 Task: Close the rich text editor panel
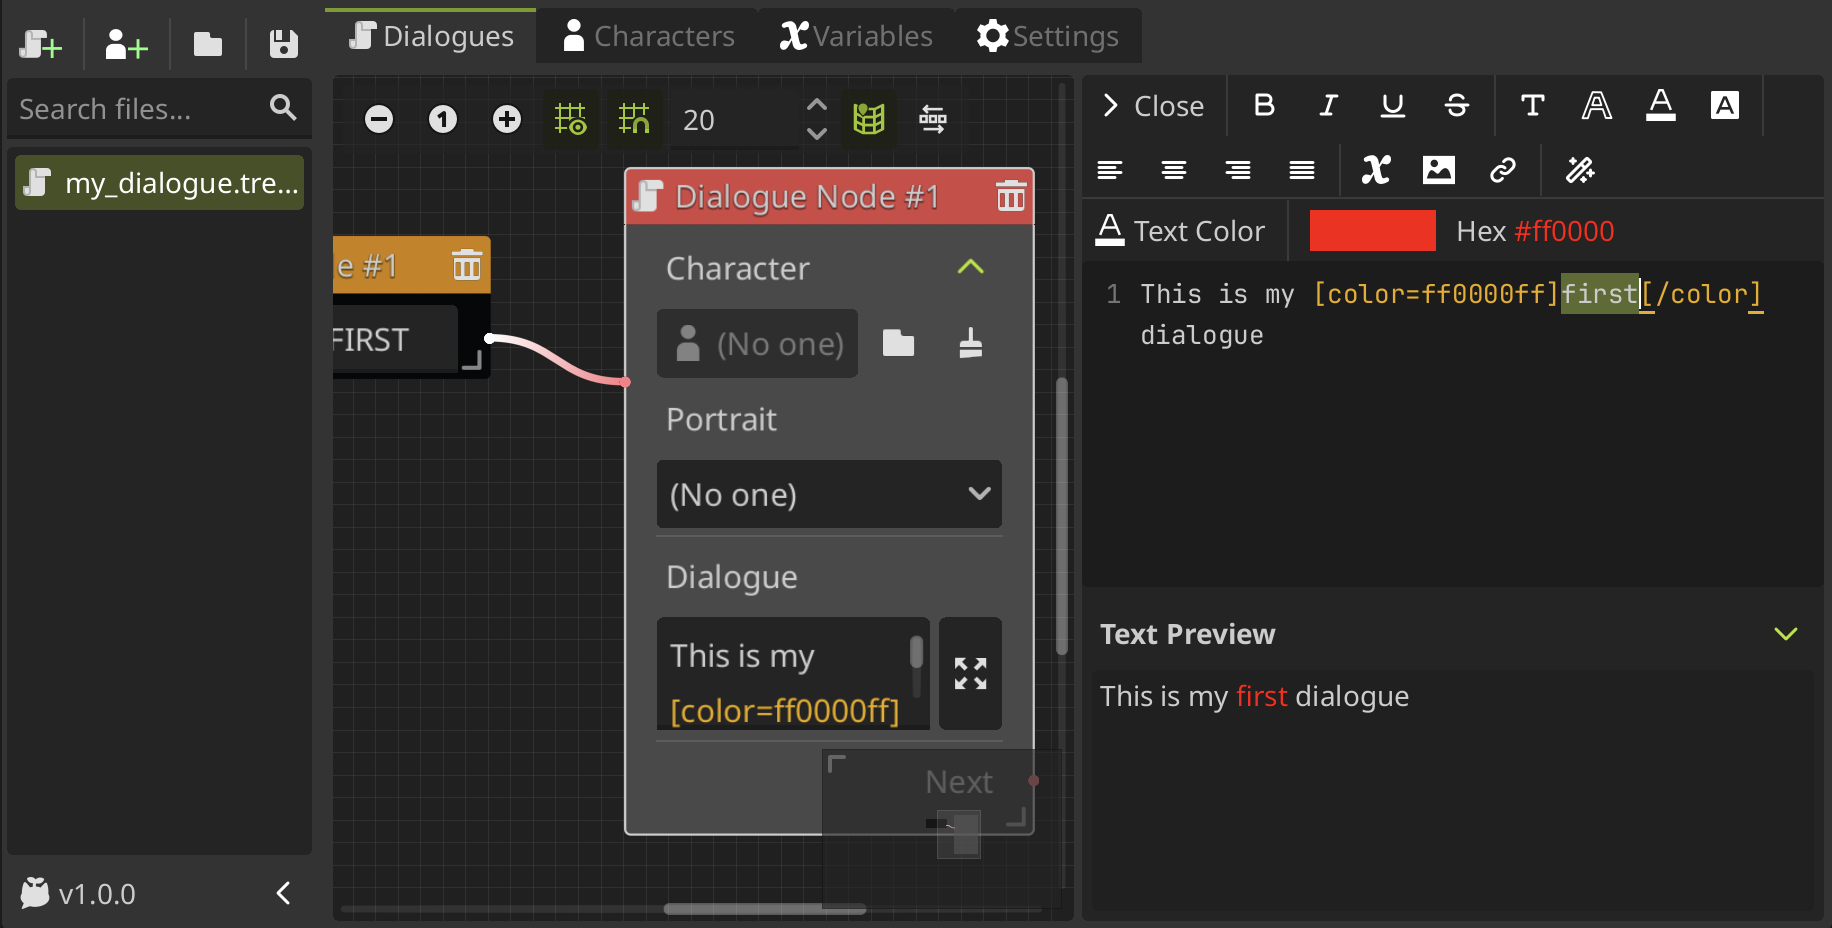tap(1154, 105)
